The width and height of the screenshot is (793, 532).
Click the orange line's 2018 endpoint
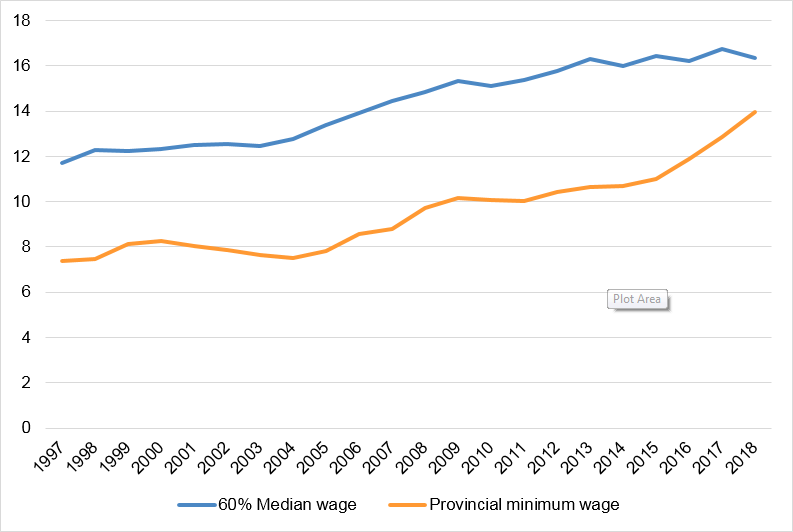click(755, 111)
